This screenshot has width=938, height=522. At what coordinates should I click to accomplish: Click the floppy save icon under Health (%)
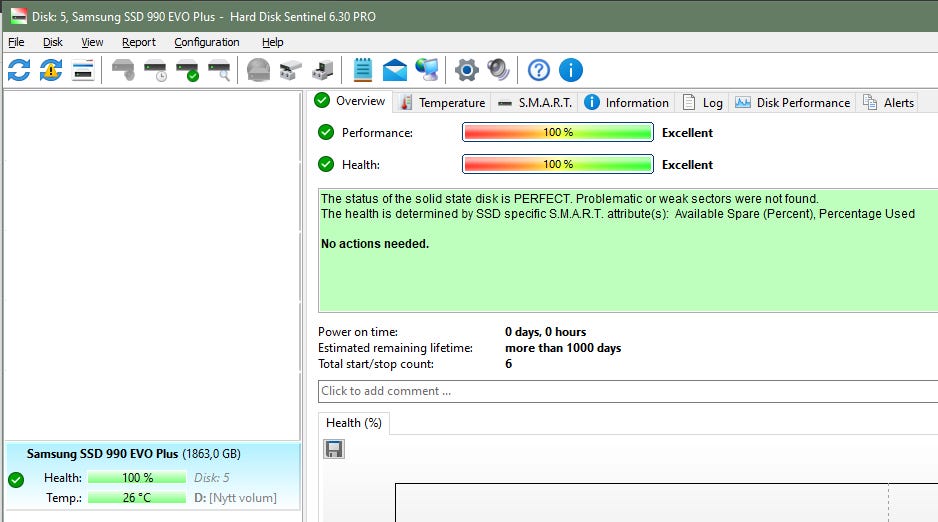click(334, 449)
